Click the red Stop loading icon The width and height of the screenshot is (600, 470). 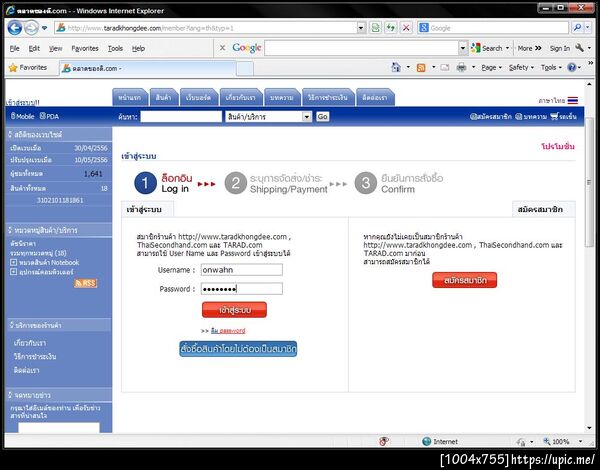click(406, 28)
